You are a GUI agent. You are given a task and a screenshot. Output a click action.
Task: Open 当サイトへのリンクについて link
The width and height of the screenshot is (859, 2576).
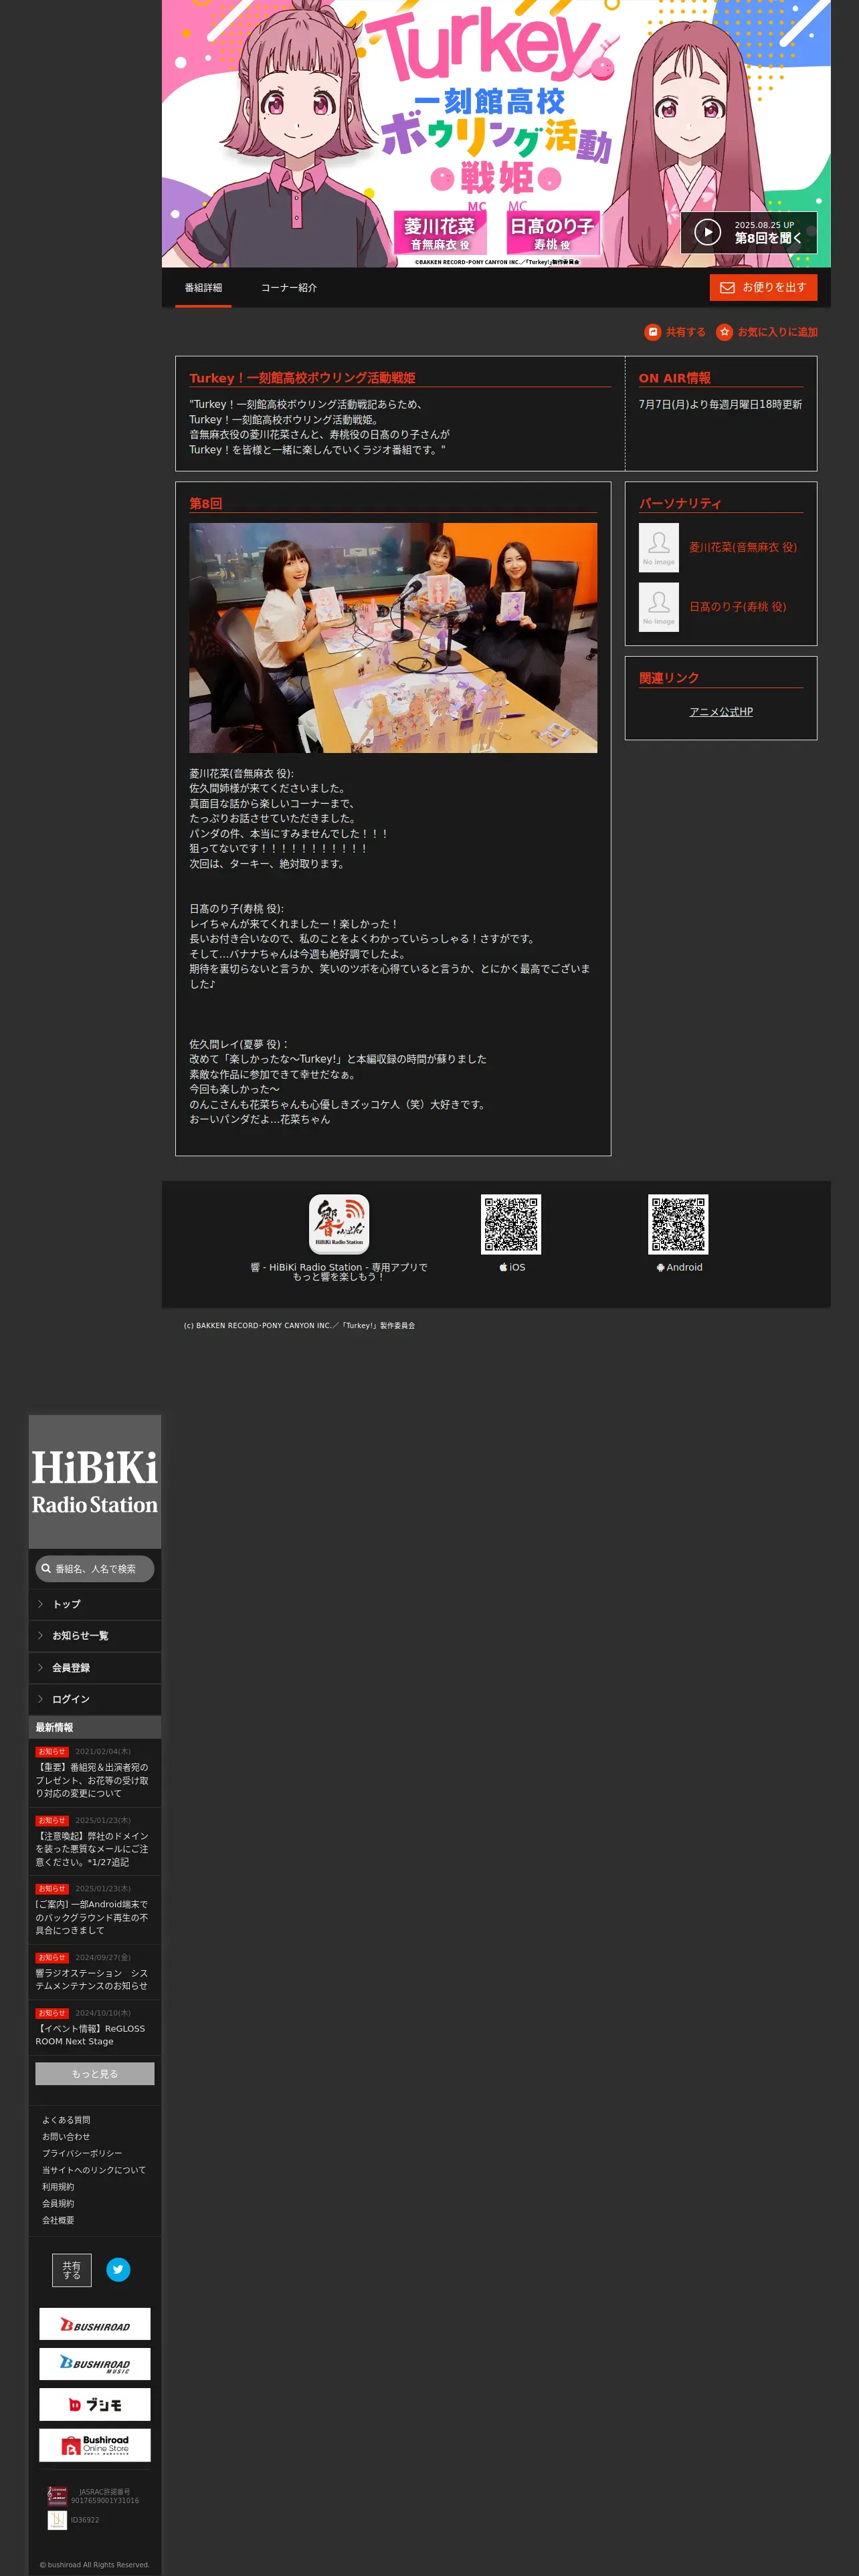pyautogui.click(x=94, y=2170)
